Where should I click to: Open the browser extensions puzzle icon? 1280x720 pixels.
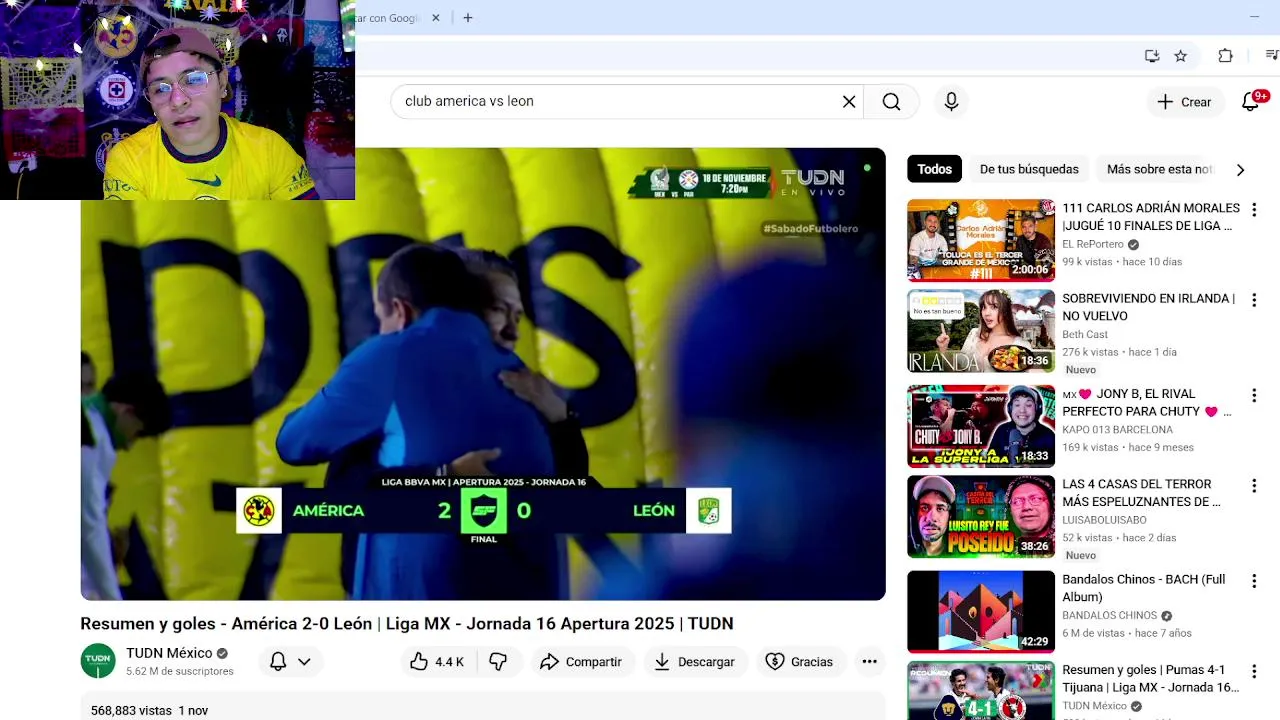pyautogui.click(x=1225, y=56)
